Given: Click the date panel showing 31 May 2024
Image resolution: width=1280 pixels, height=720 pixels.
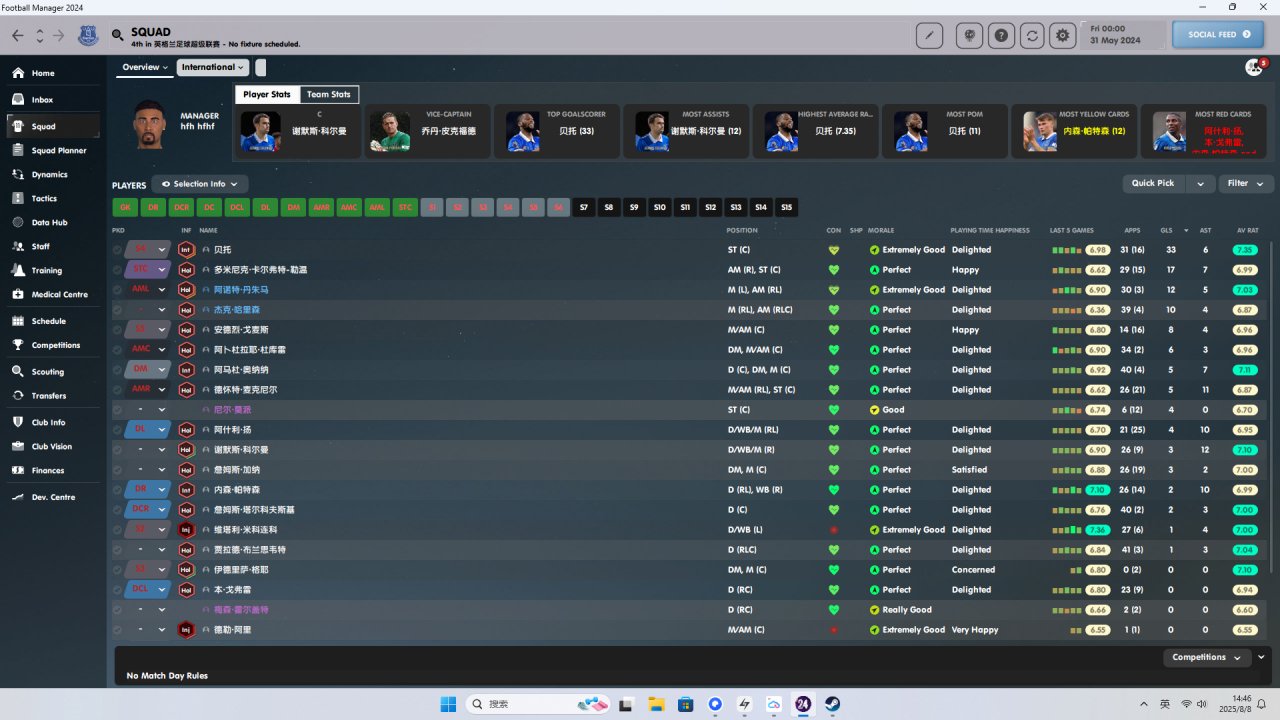Looking at the screenshot, I should pyautogui.click(x=1123, y=35).
